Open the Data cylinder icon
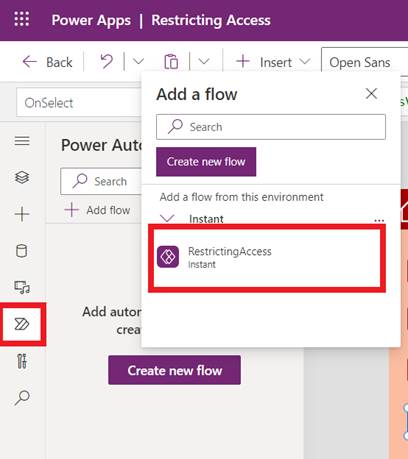Viewport: 408px width, 459px height. [22, 251]
